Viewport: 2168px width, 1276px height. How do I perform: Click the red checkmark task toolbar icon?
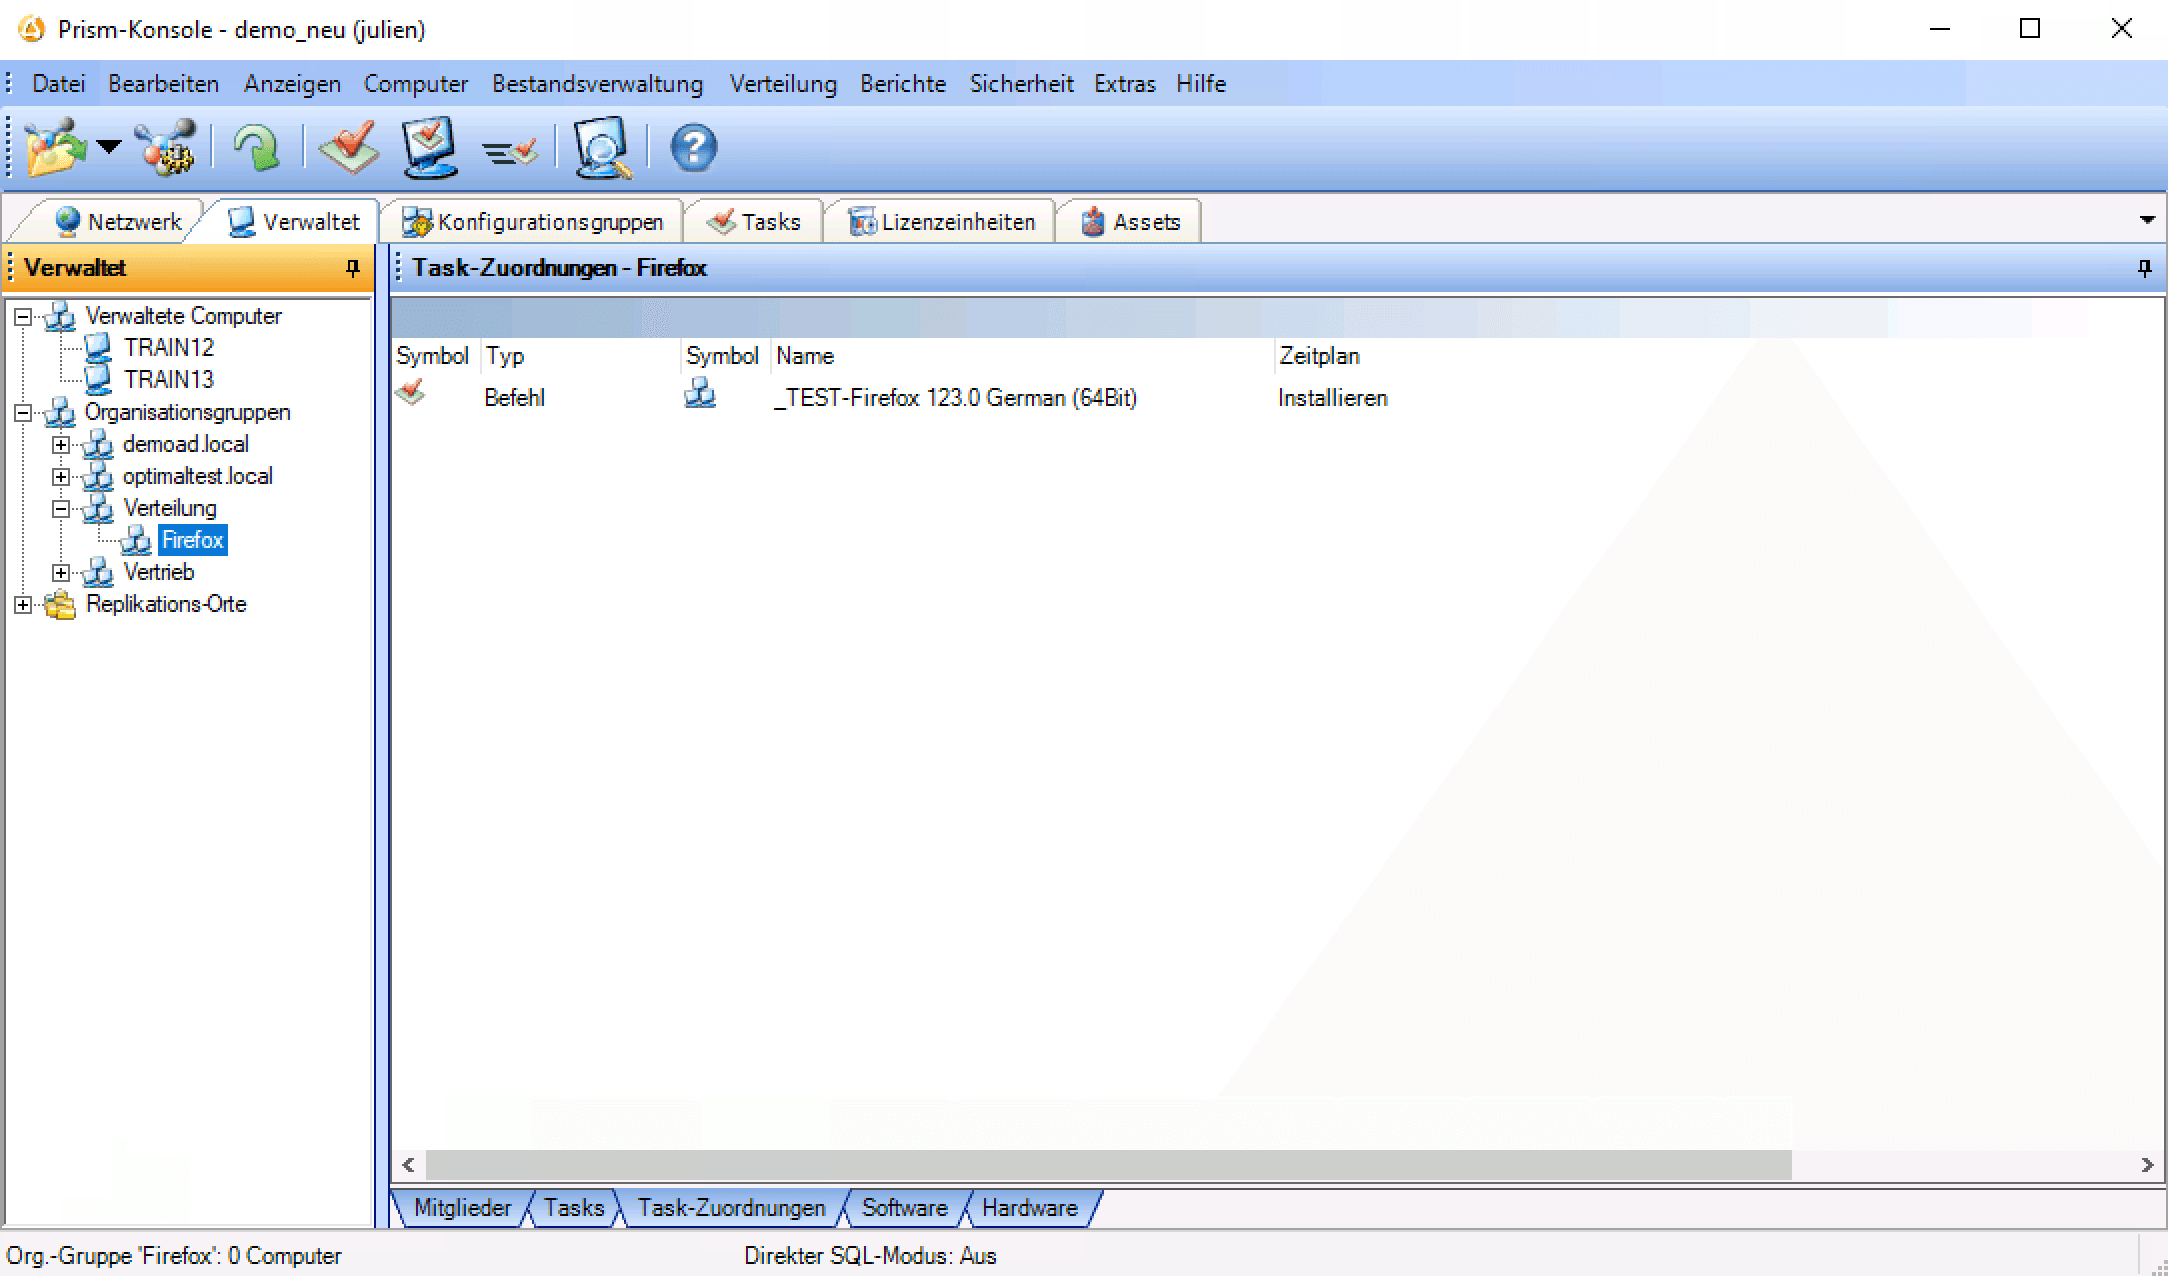[x=349, y=148]
